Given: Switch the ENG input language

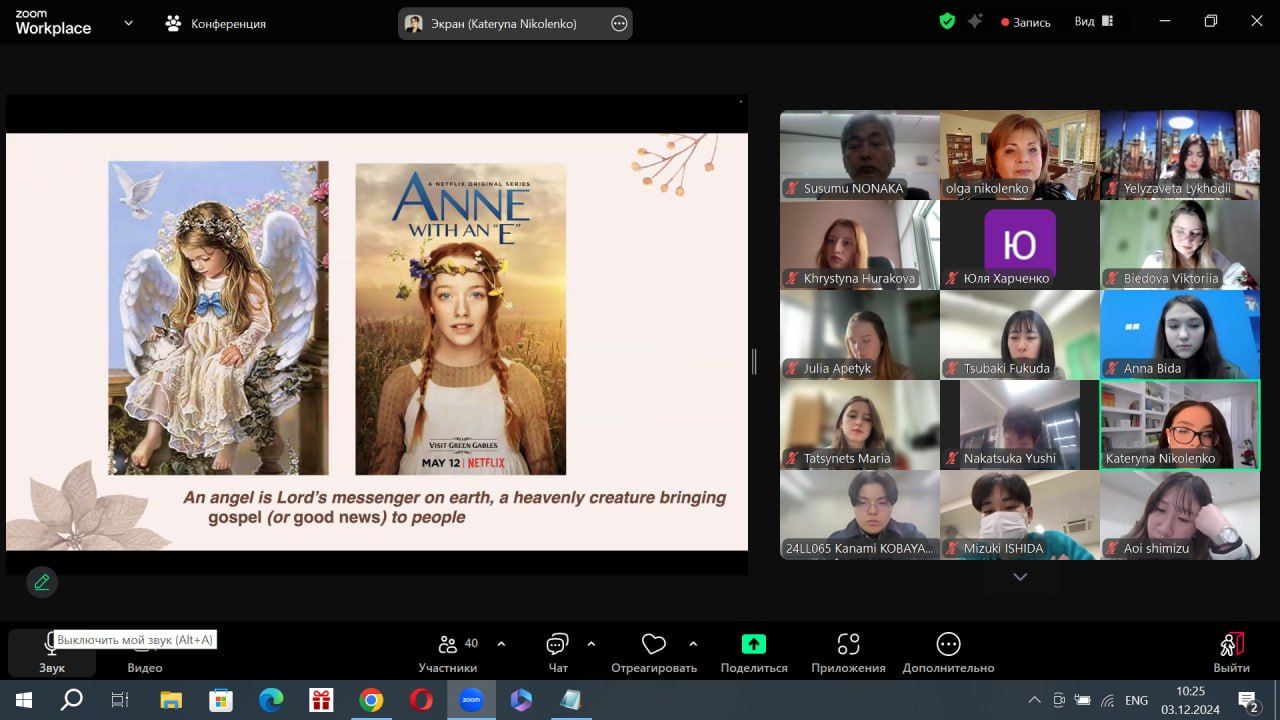Looking at the screenshot, I should 1136,700.
